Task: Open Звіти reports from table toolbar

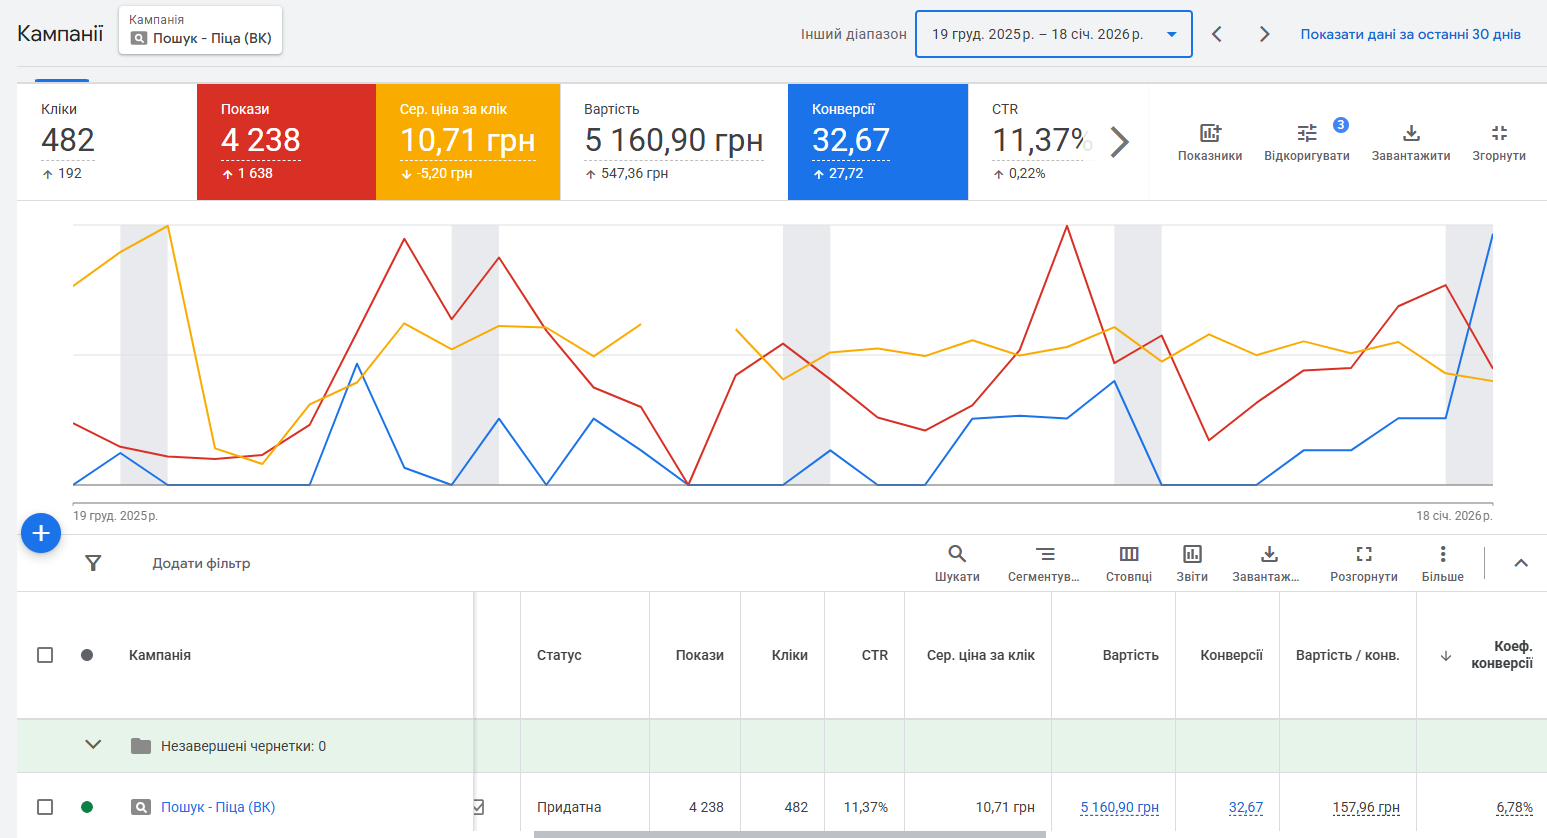Action: tap(1192, 563)
